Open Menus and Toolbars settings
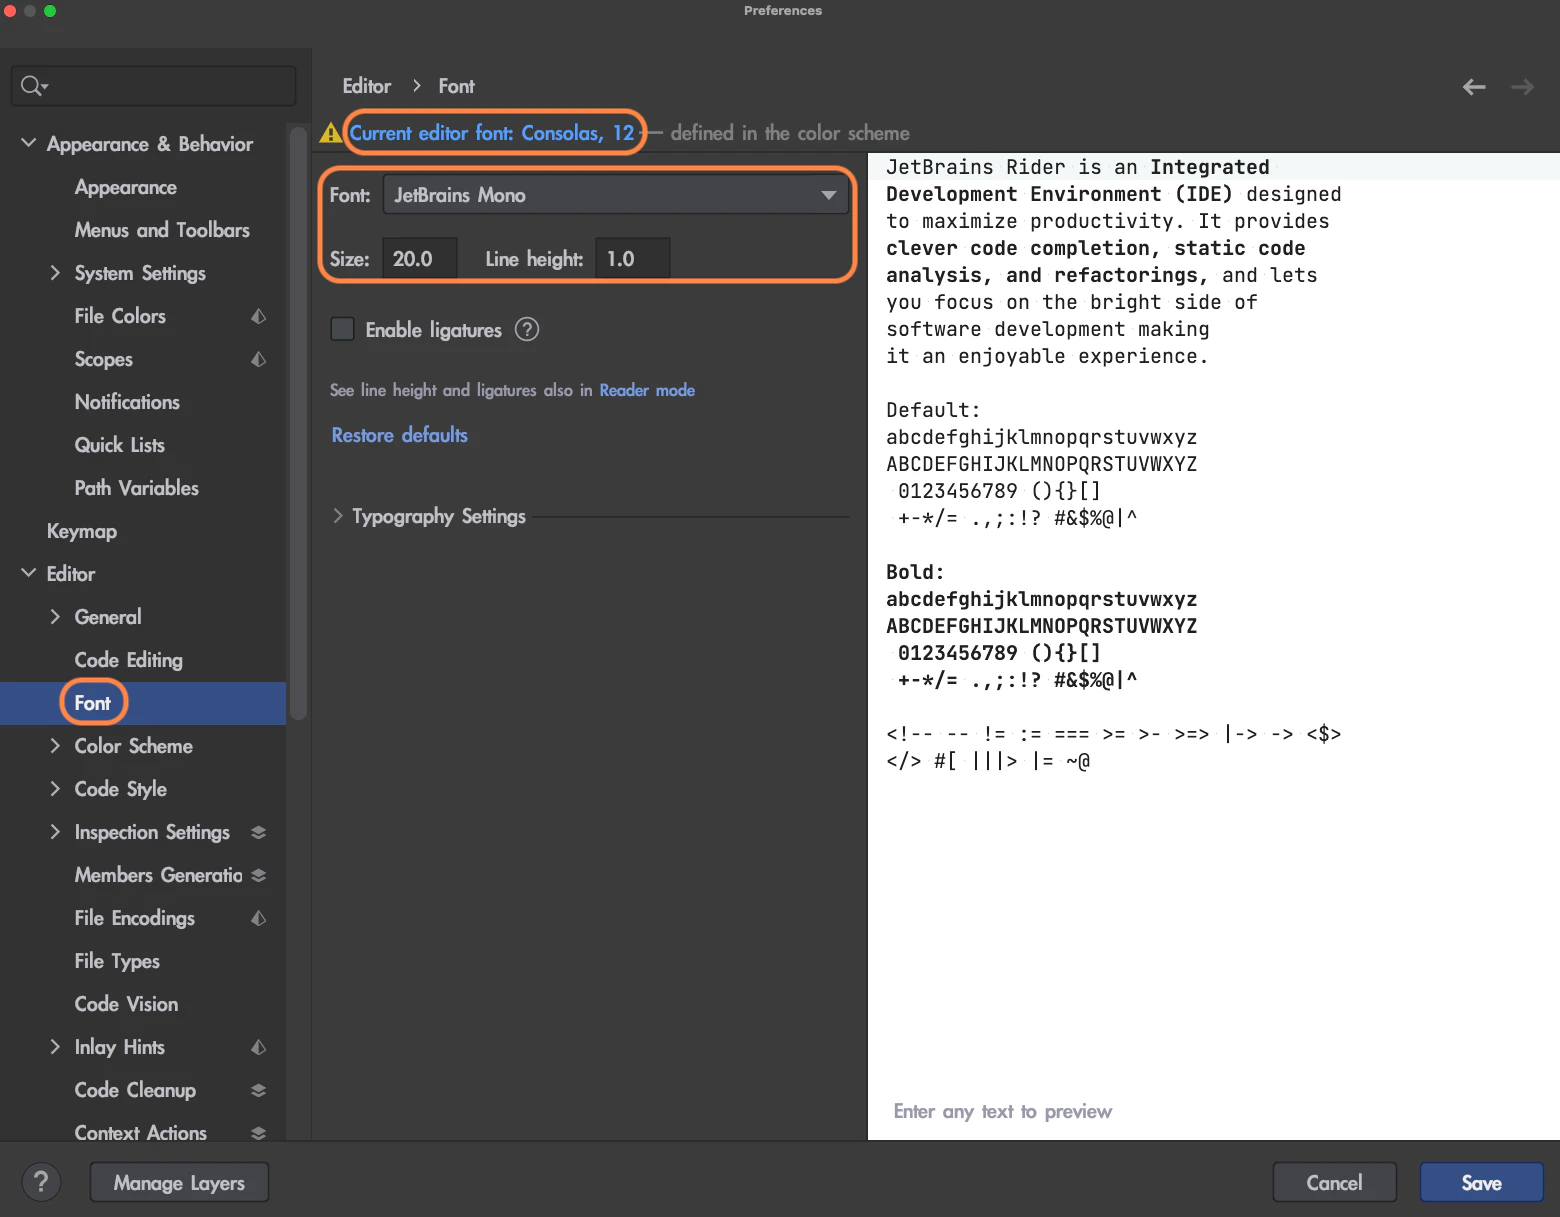 [x=162, y=230]
